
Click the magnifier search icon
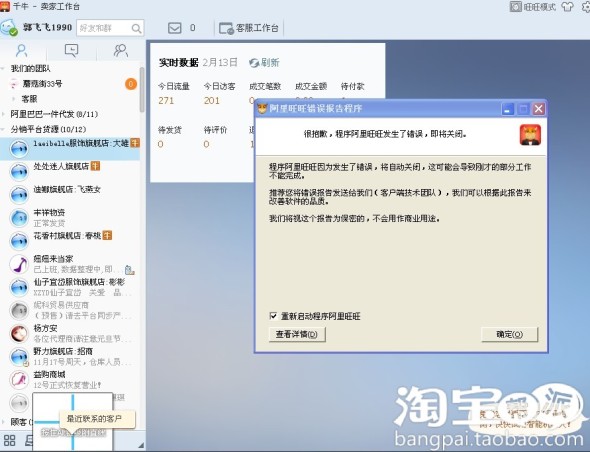click(136, 28)
